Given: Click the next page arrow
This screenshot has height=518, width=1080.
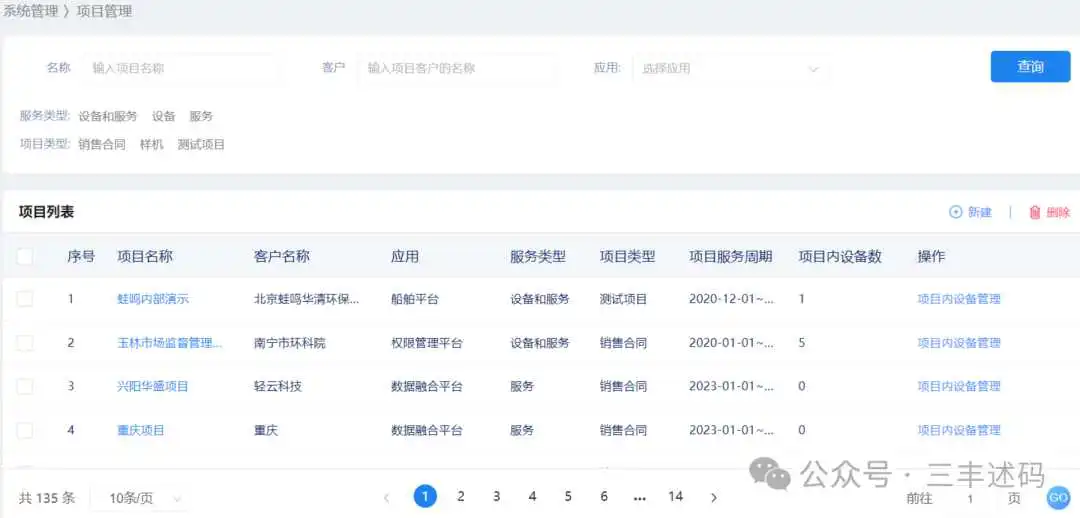Looking at the screenshot, I should coord(714,497).
